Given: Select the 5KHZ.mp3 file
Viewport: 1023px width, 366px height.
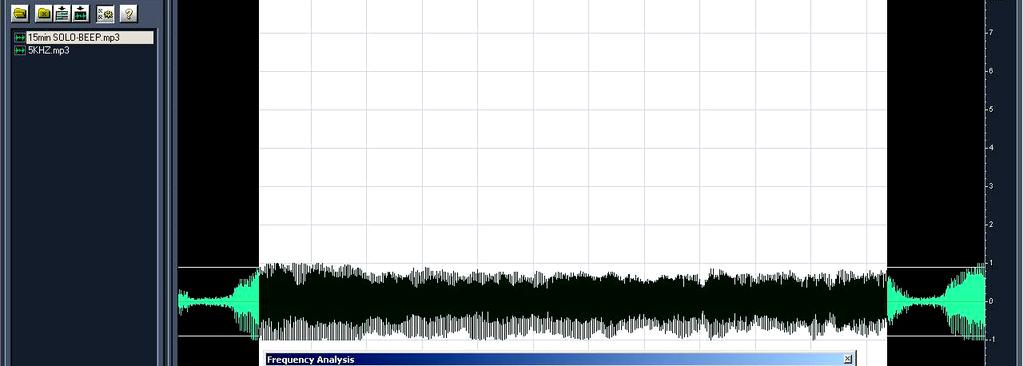Looking at the screenshot, I should [48, 50].
